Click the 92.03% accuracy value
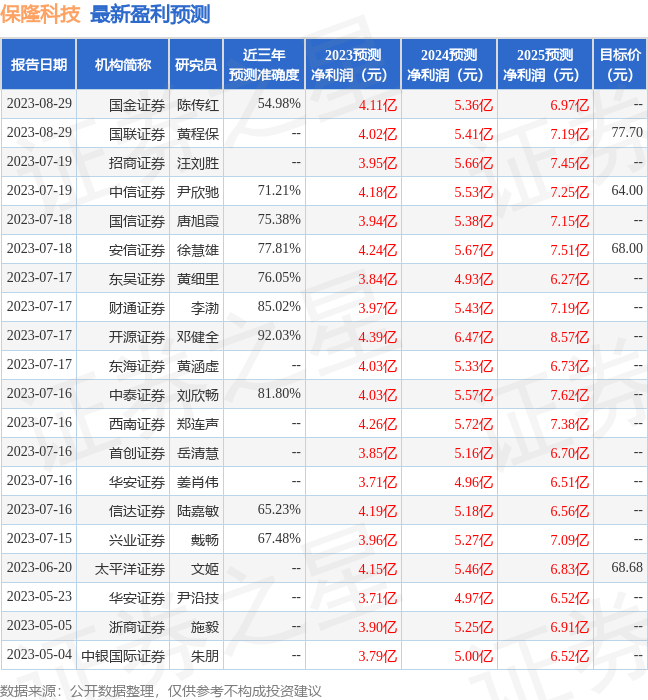The height and width of the screenshot is (700, 648). 279,336
